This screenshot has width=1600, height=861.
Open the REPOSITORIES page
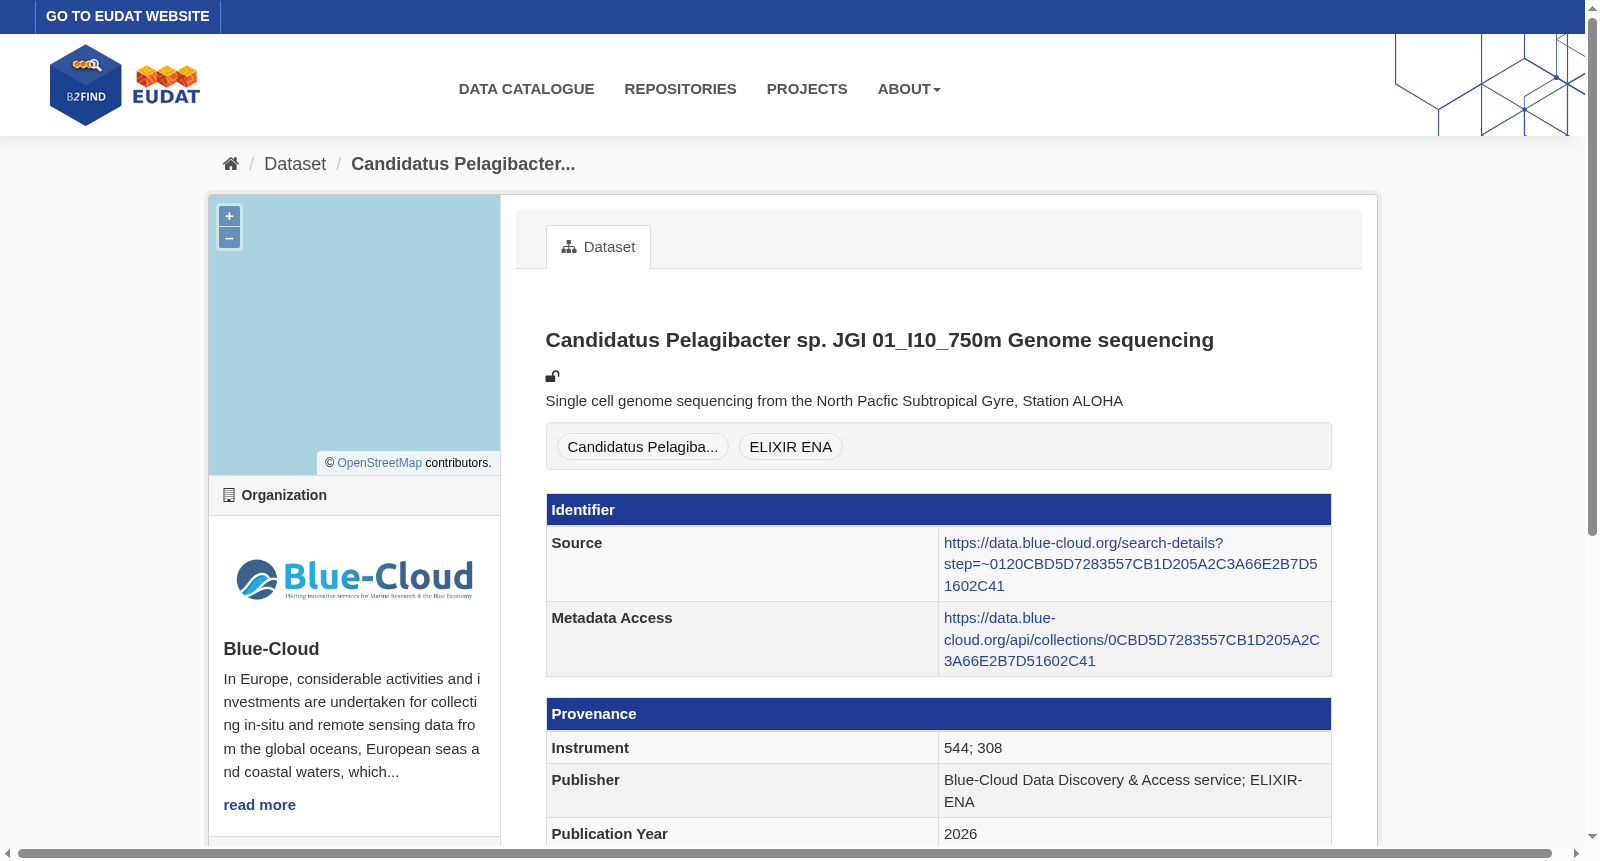click(x=680, y=89)
